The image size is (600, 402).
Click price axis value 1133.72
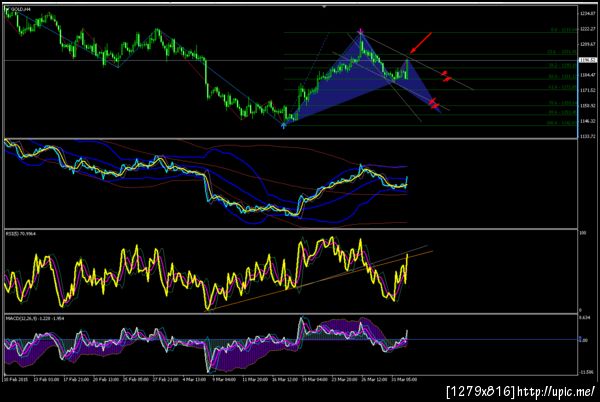tap(588, 136)
